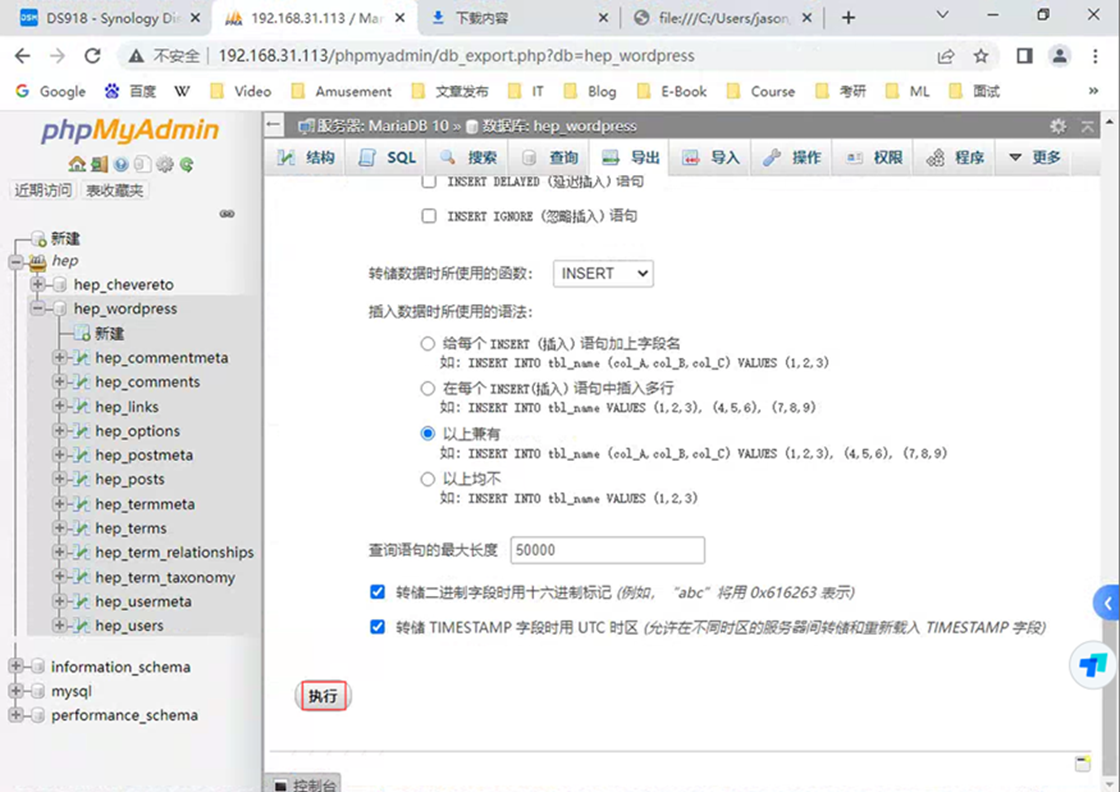Click the hep_options table icon

coord(82,431)
